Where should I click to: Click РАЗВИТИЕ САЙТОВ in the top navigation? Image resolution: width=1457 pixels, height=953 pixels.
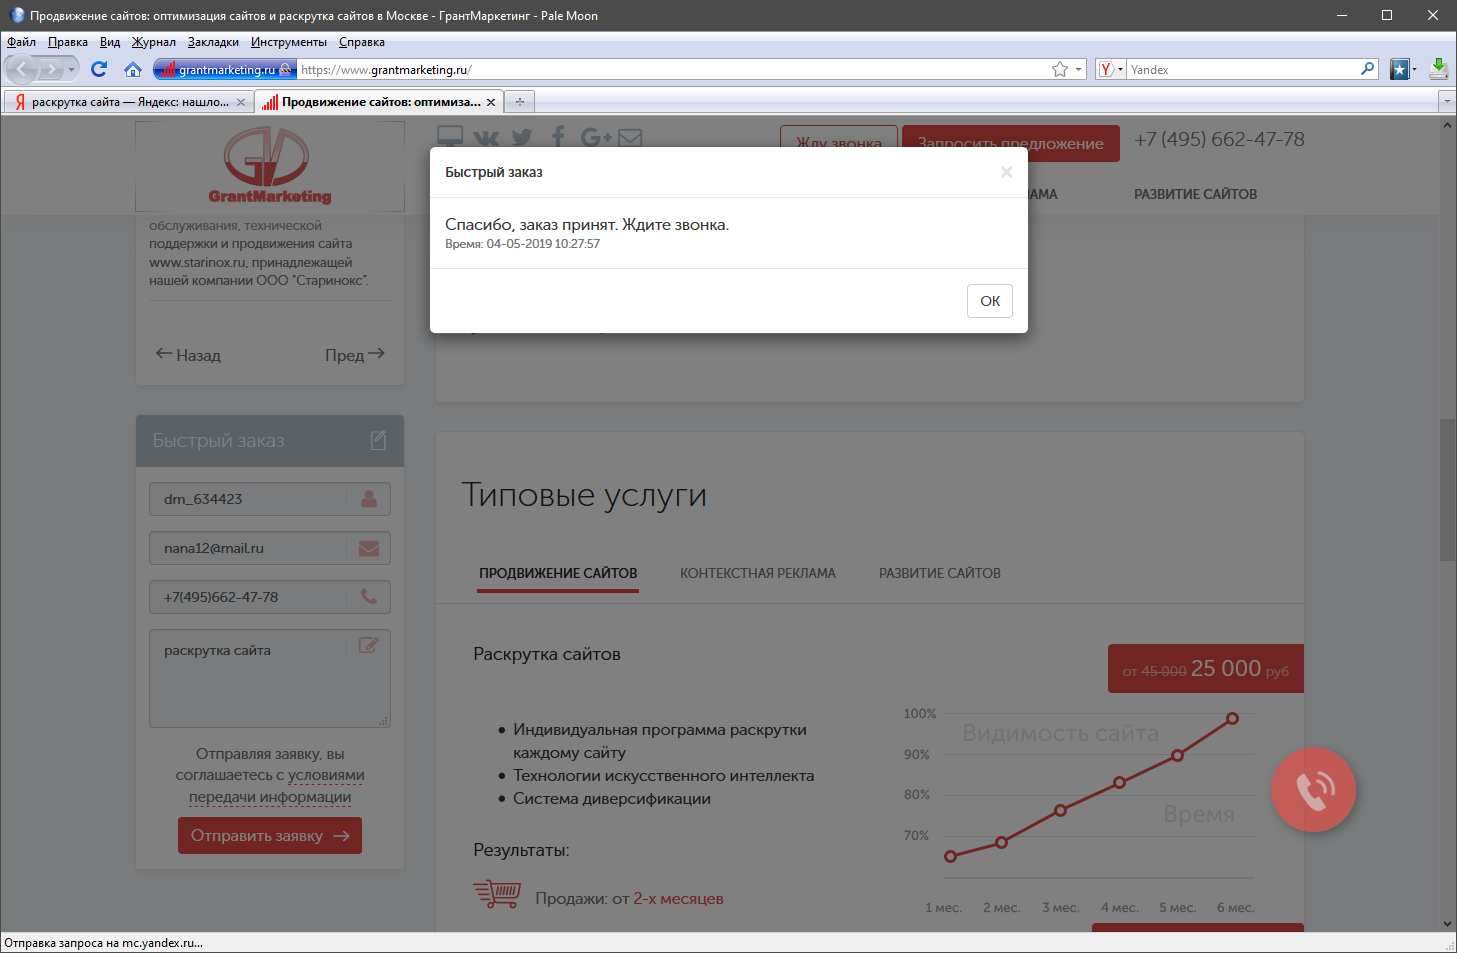click(1195, 194)
